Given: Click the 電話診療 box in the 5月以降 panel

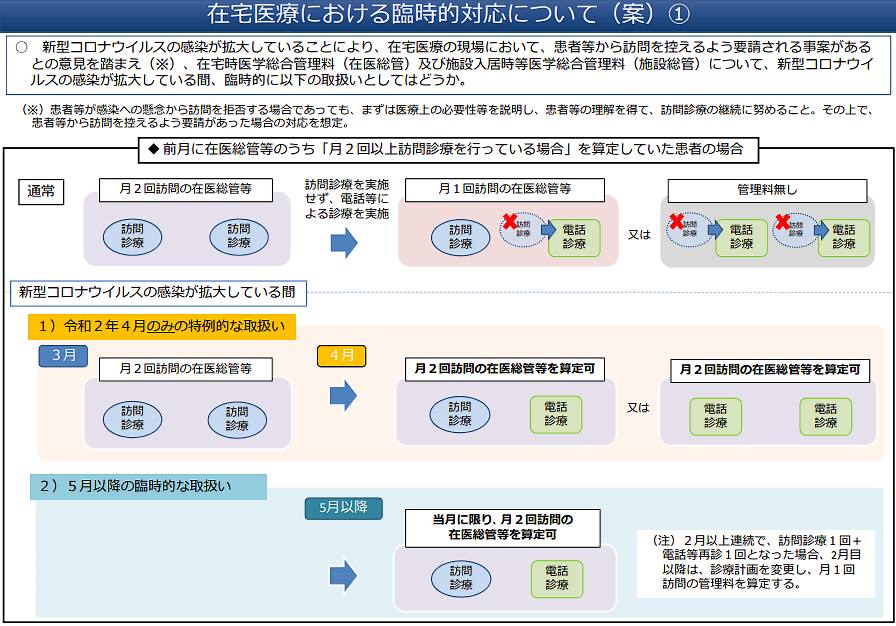Looking at the screenshot, I should pyautogui.click(x=556, y=578).
